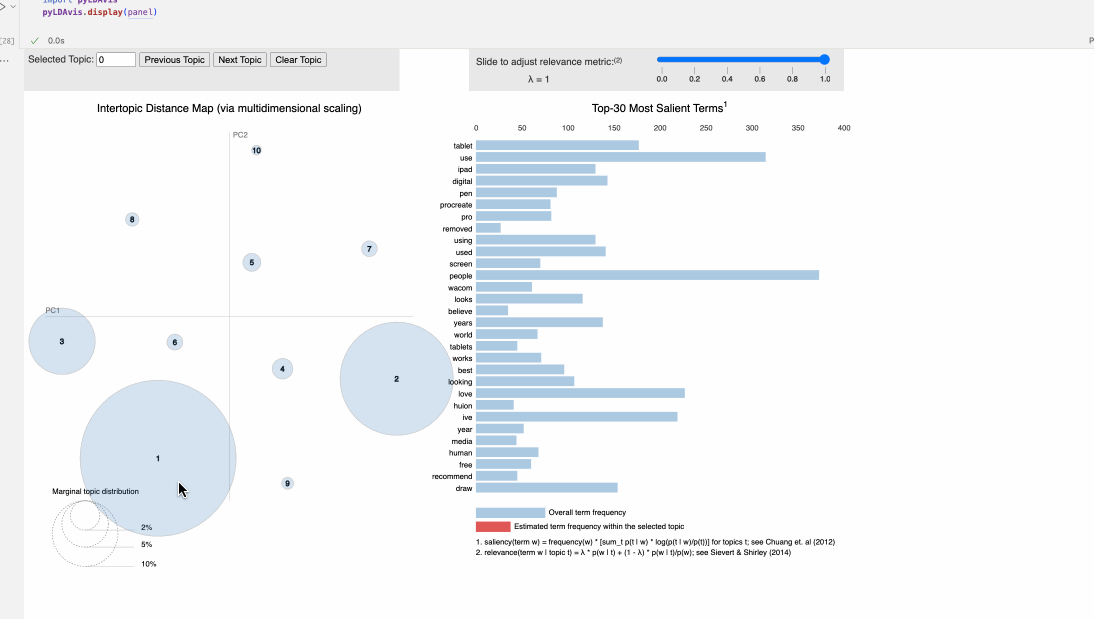Click the term label 'pro'
The height and width of the screenshot is (619, 1094).
click(x=467, y=217)
